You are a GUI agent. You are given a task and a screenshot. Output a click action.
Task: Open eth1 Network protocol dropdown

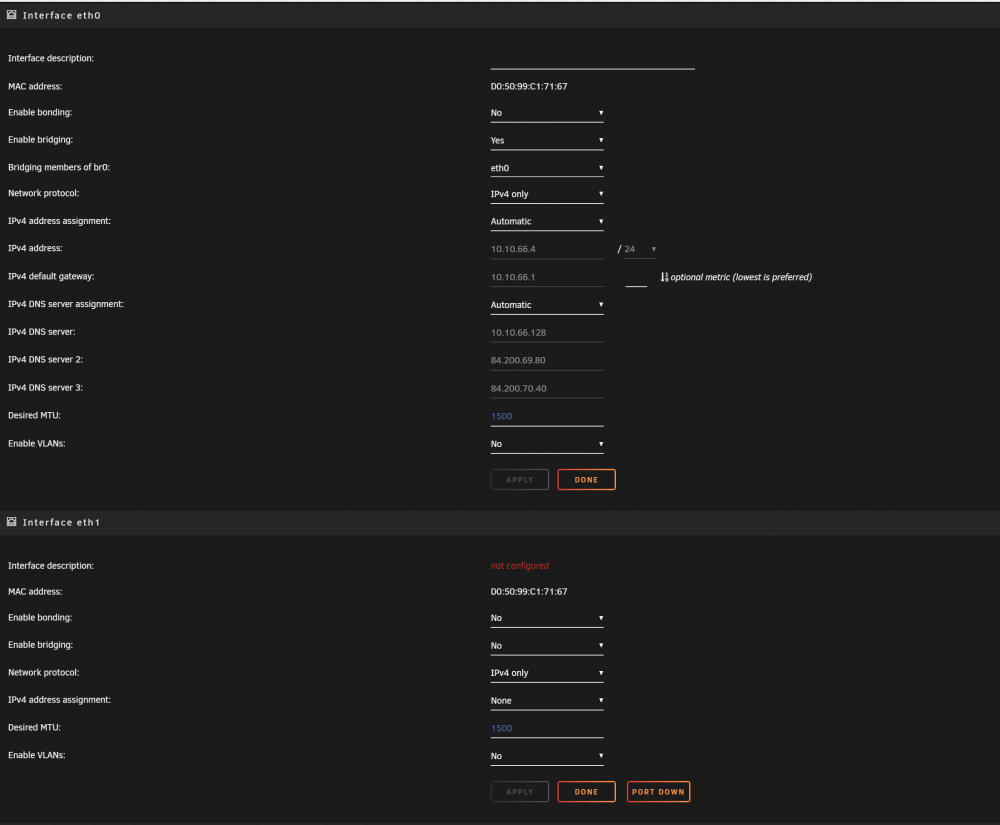[547, 673]
